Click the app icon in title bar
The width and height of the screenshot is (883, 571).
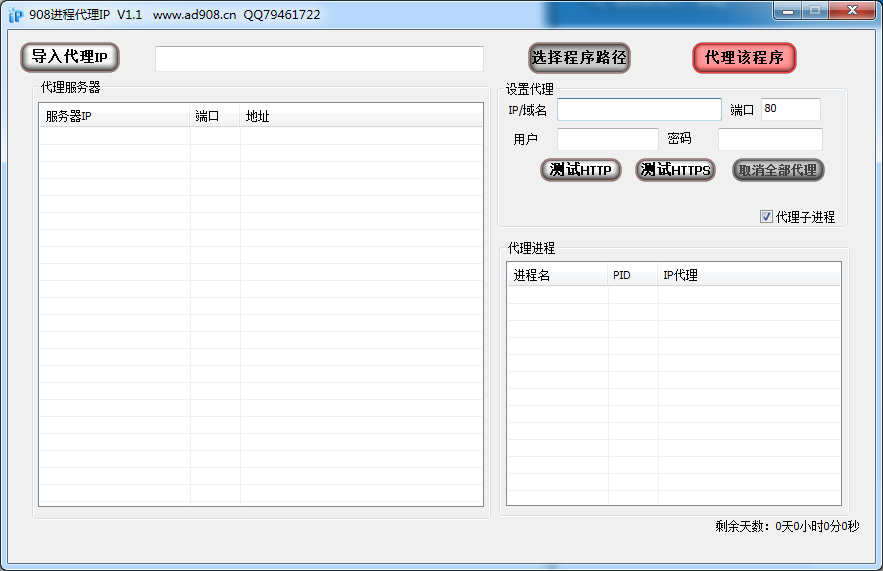point(16,15)
